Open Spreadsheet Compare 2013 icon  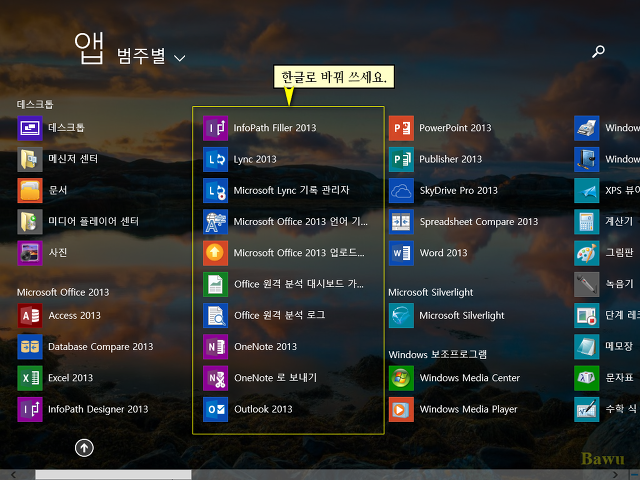[401, 222]
